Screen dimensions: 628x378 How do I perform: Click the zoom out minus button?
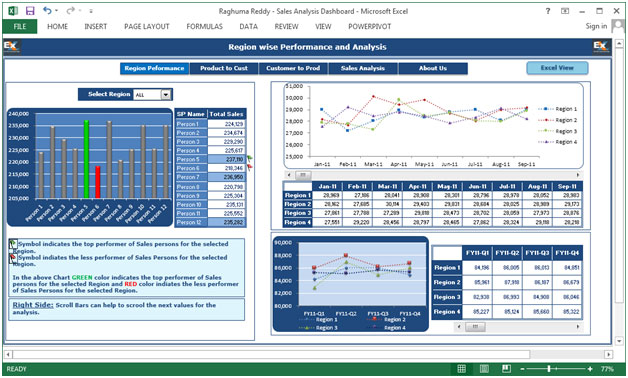(x=522, y=369)
